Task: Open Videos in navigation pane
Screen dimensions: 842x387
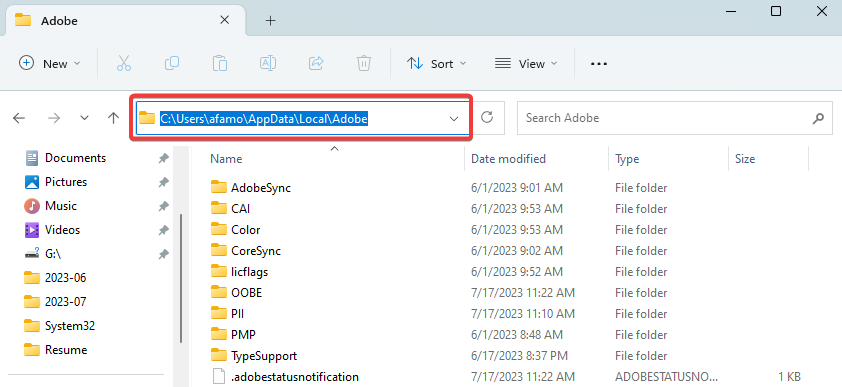Action: [62, 230]
